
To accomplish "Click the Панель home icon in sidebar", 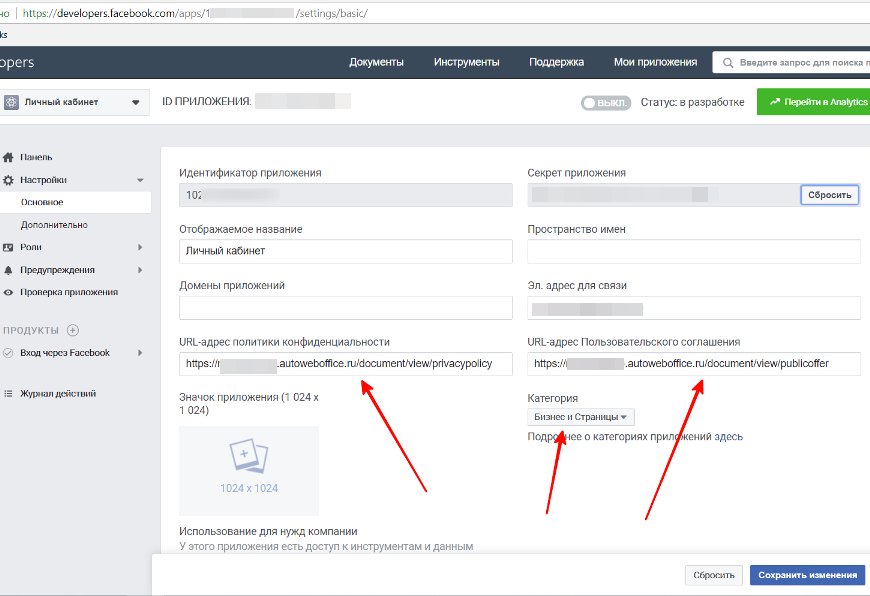I will point(8,157).
